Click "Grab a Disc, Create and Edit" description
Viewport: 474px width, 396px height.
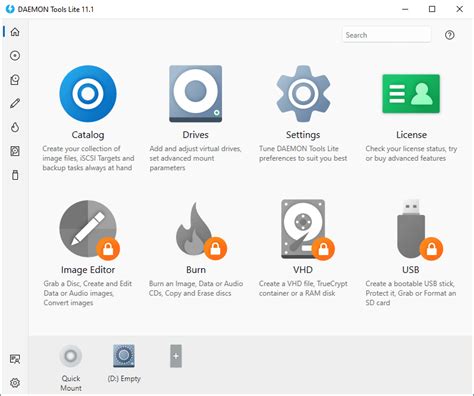tap(88, 293)
